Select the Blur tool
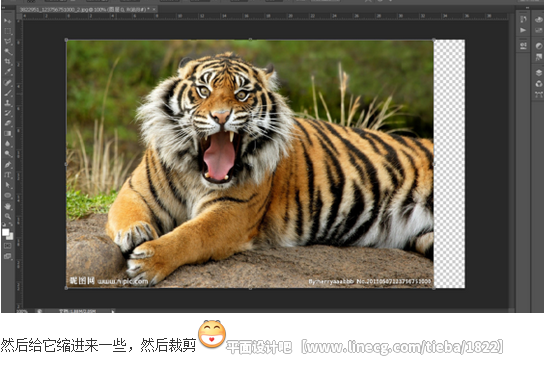 pos(8,144)
